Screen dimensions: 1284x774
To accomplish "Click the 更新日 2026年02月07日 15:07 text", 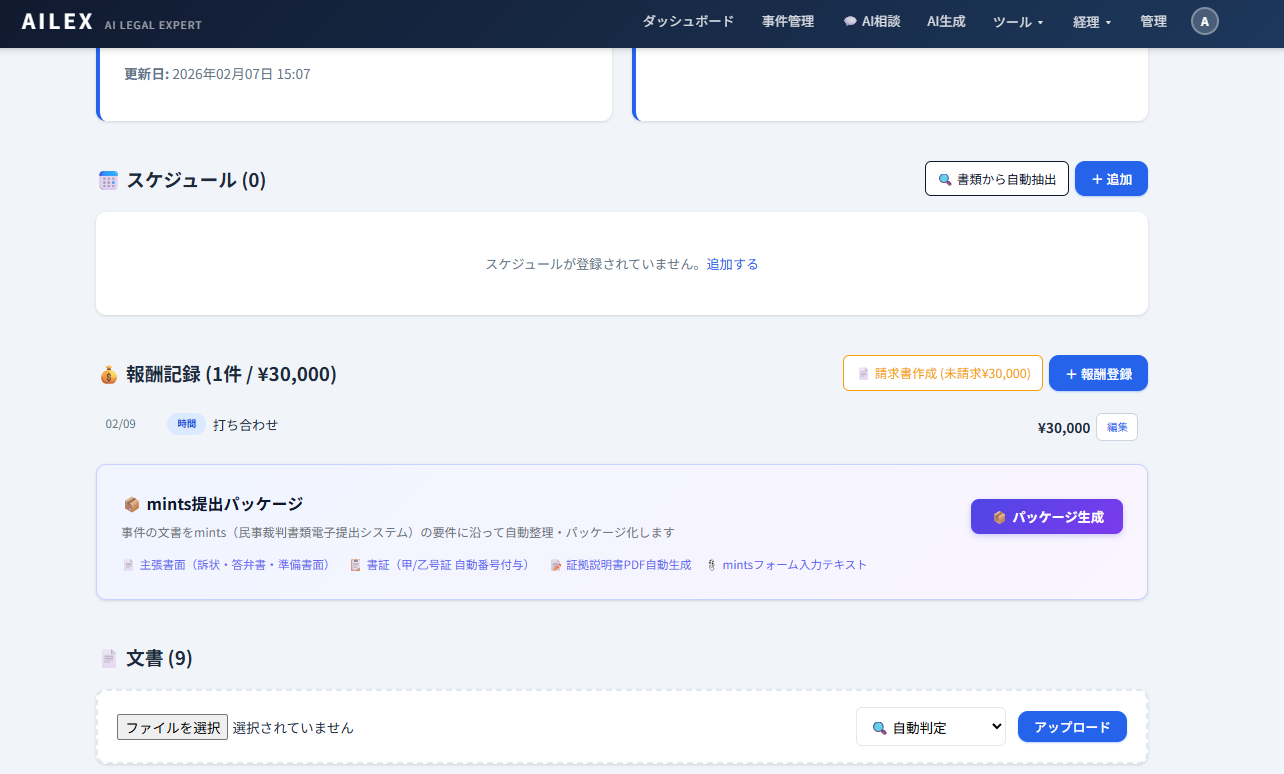I will point(217,74).
